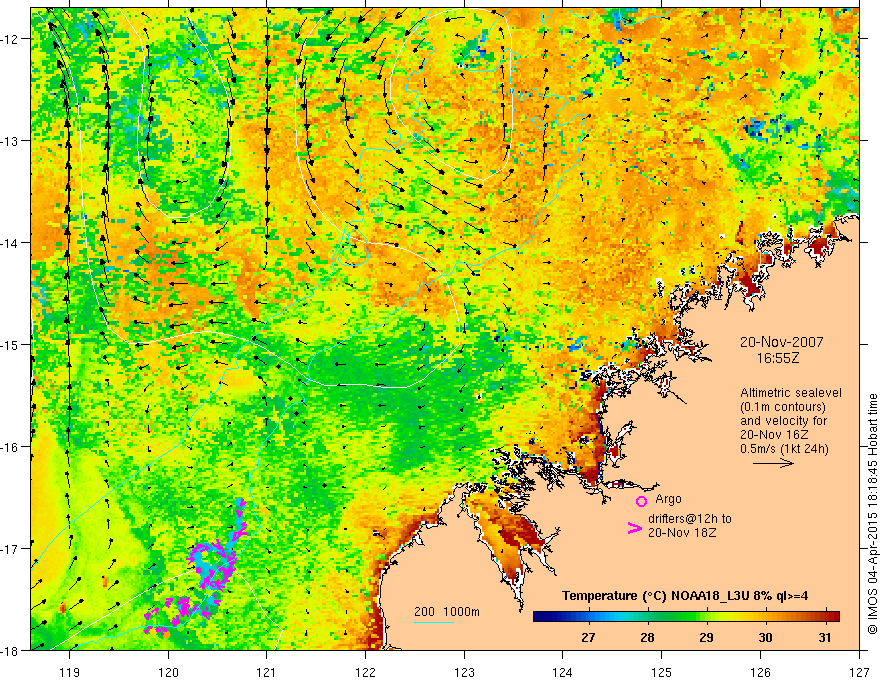Click the 28 value on temperature scale
The height and width of the screenshot is (680, 880).
point(647,637)
